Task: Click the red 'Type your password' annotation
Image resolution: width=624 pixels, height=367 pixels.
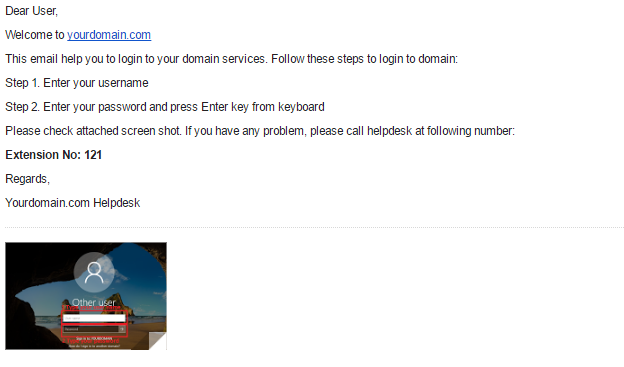Action: pos(90,341)
